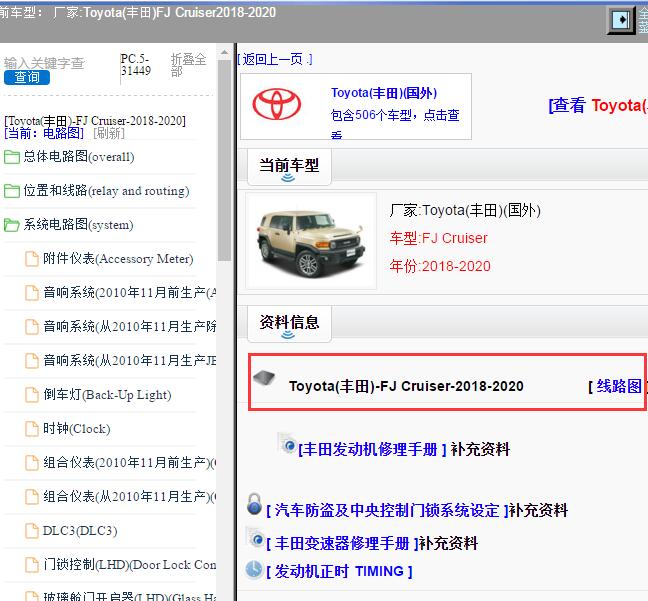Open the Toyota(丰田)(国外) link
Viewport: 648px width, 601px height.
tap(384, 93)
